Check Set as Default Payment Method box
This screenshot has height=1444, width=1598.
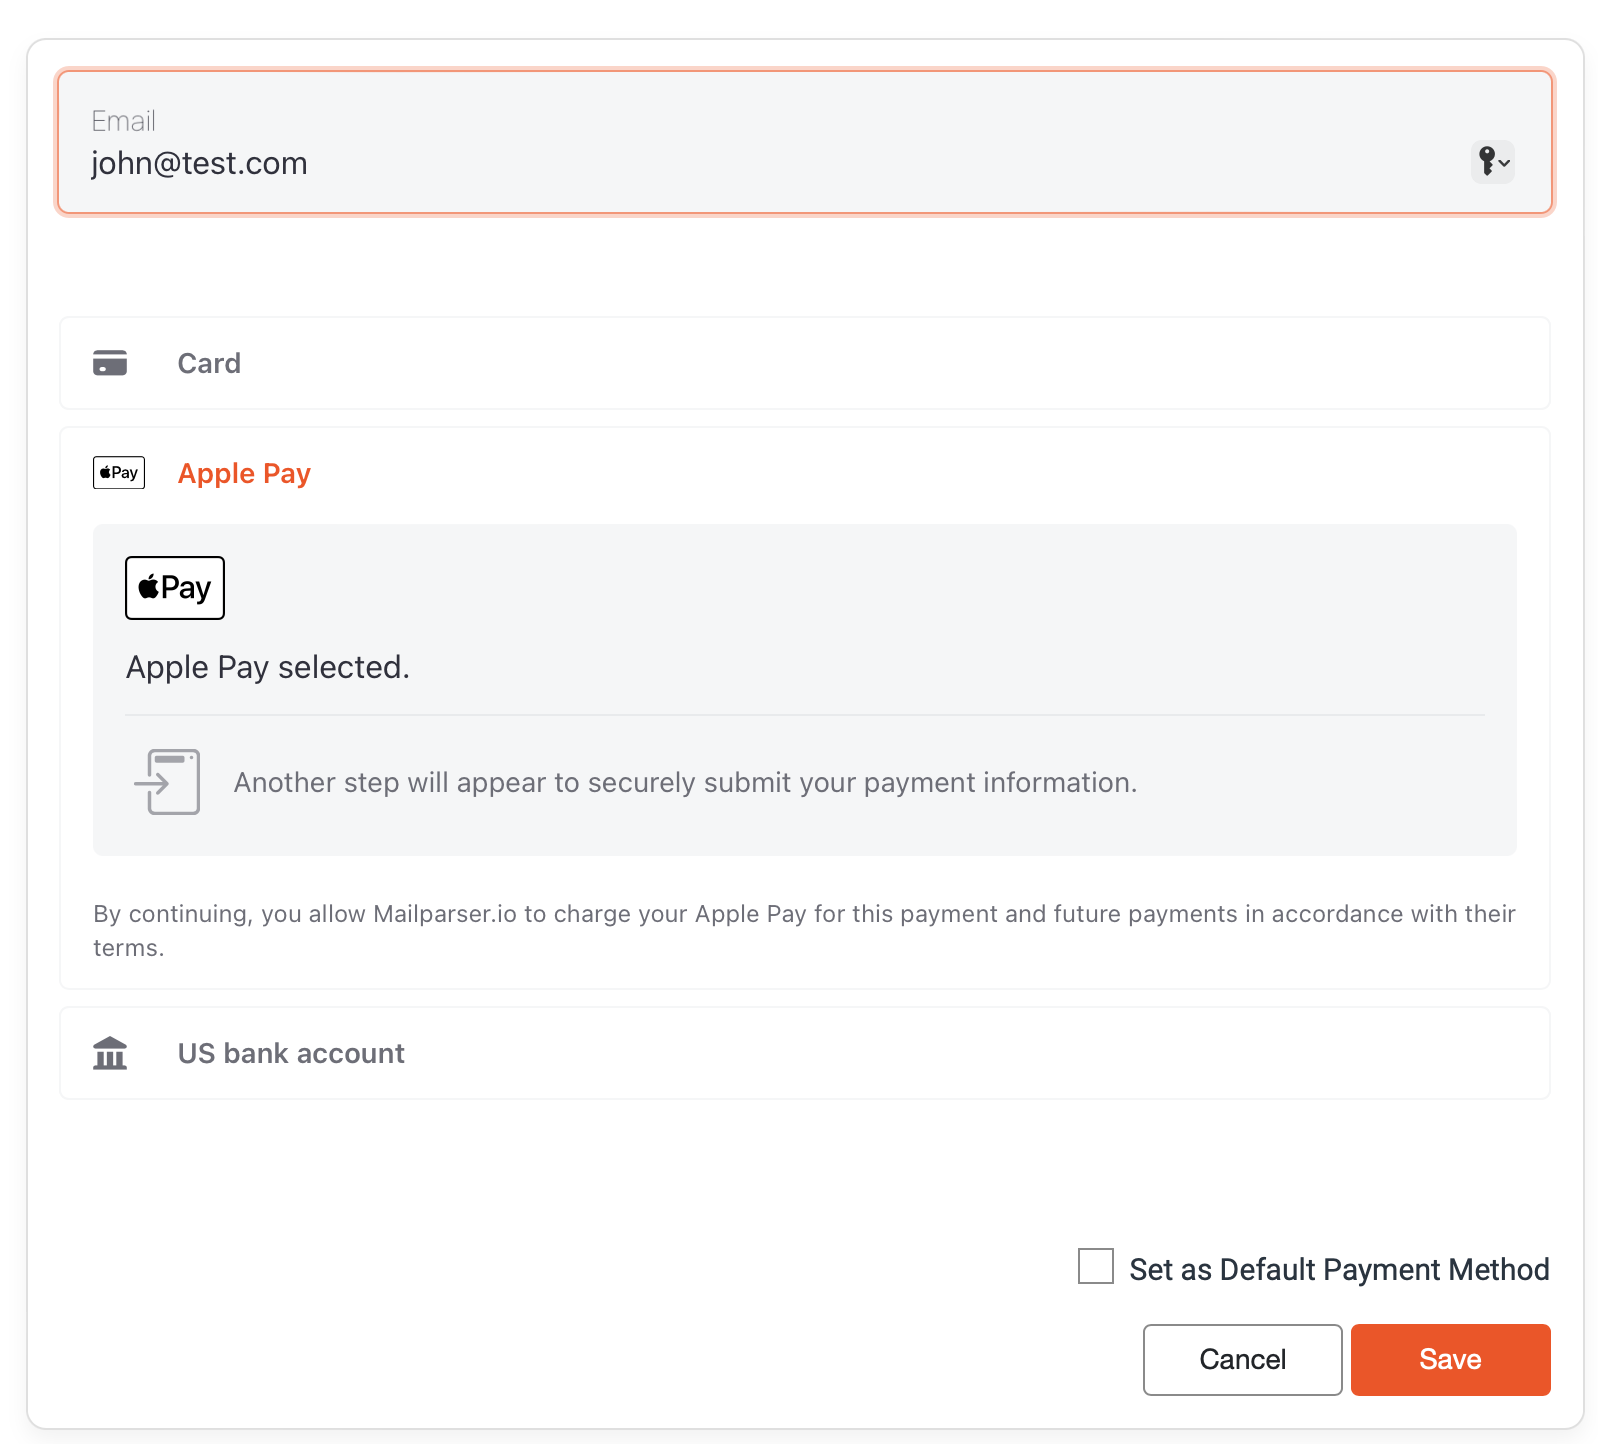coord(1096,1266)
